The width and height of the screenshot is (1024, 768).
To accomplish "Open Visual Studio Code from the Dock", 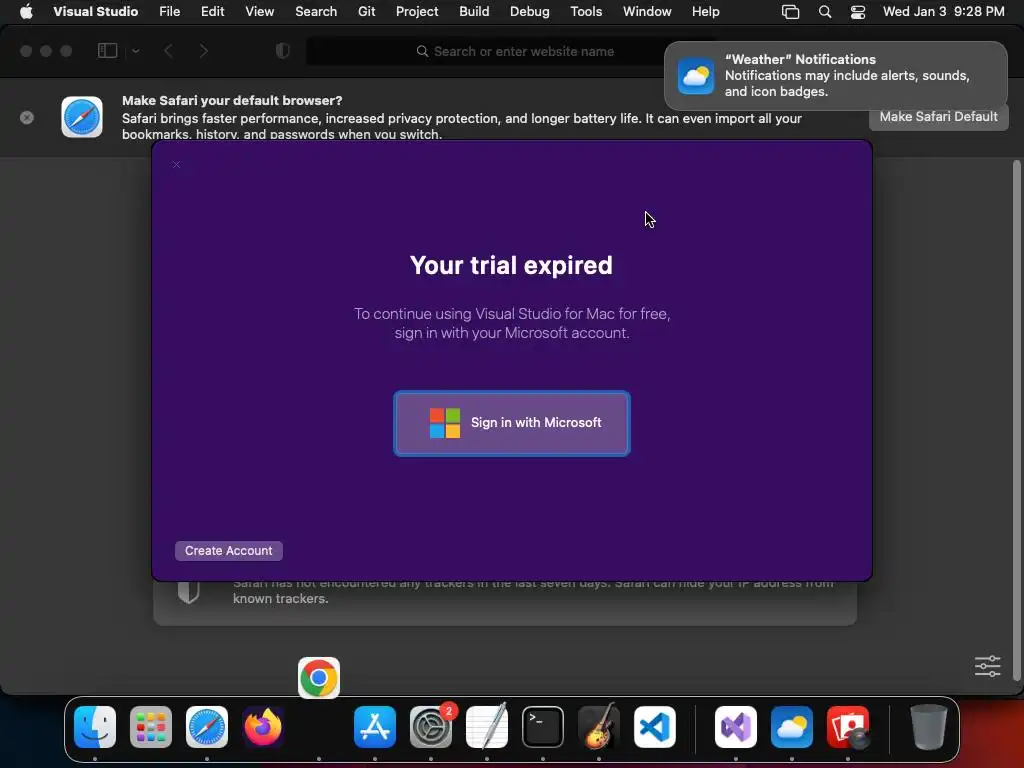I will click(x=655, y=727).
